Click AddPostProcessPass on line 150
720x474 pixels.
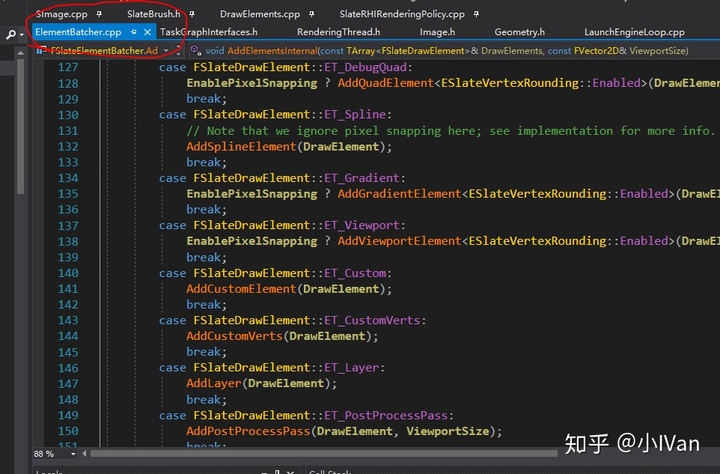pos(248,431)
